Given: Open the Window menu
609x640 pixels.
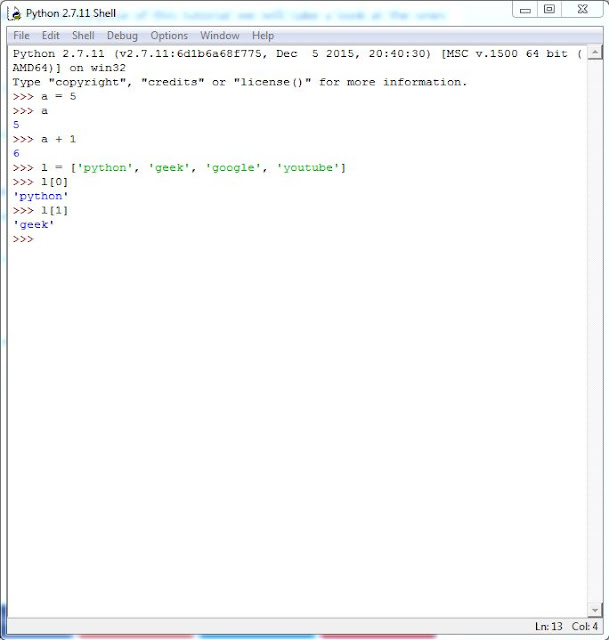Looking at the screenshot, I should [220, 36].
